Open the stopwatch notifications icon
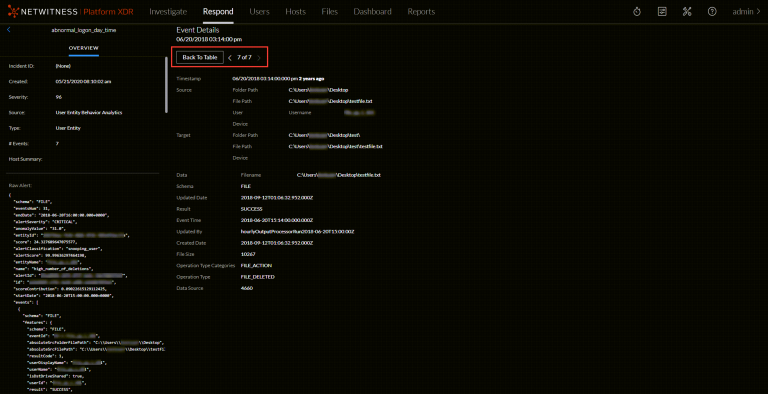The height and width of the screenshot is (394, 768). tap(637, 12)
